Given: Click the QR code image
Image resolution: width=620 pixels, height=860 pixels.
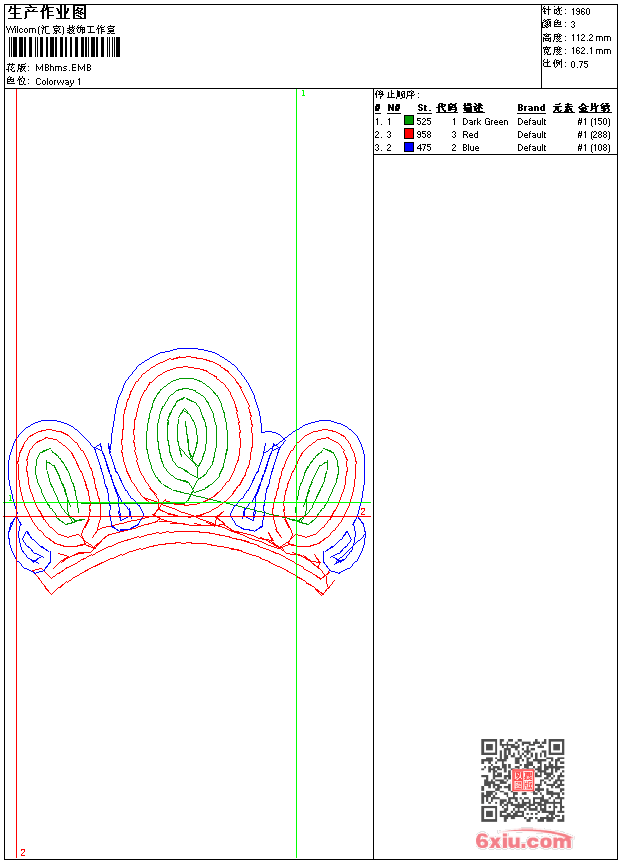Looking at the screenshot, I should click(522, 780).
